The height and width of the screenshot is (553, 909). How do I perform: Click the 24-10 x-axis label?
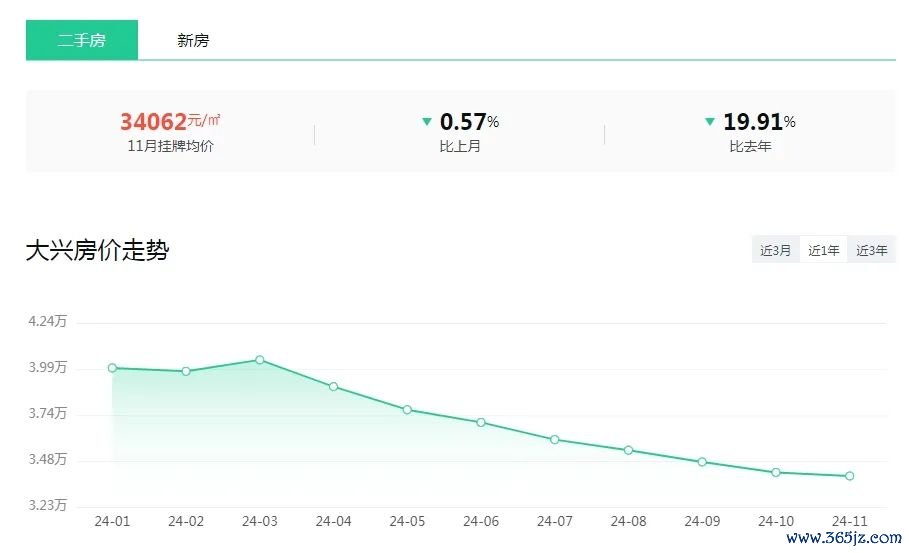click(x=776, y=521)
